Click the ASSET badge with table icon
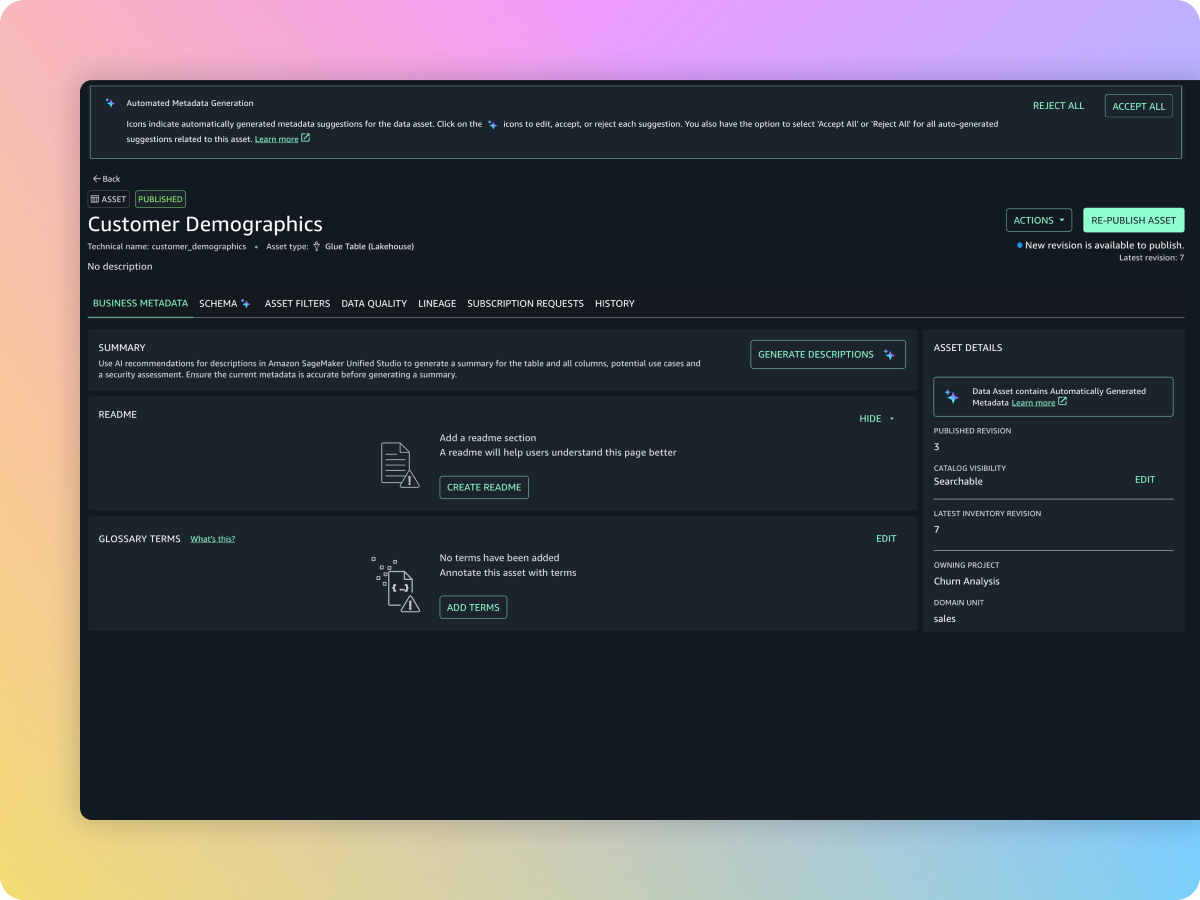 tap(108, 199)
